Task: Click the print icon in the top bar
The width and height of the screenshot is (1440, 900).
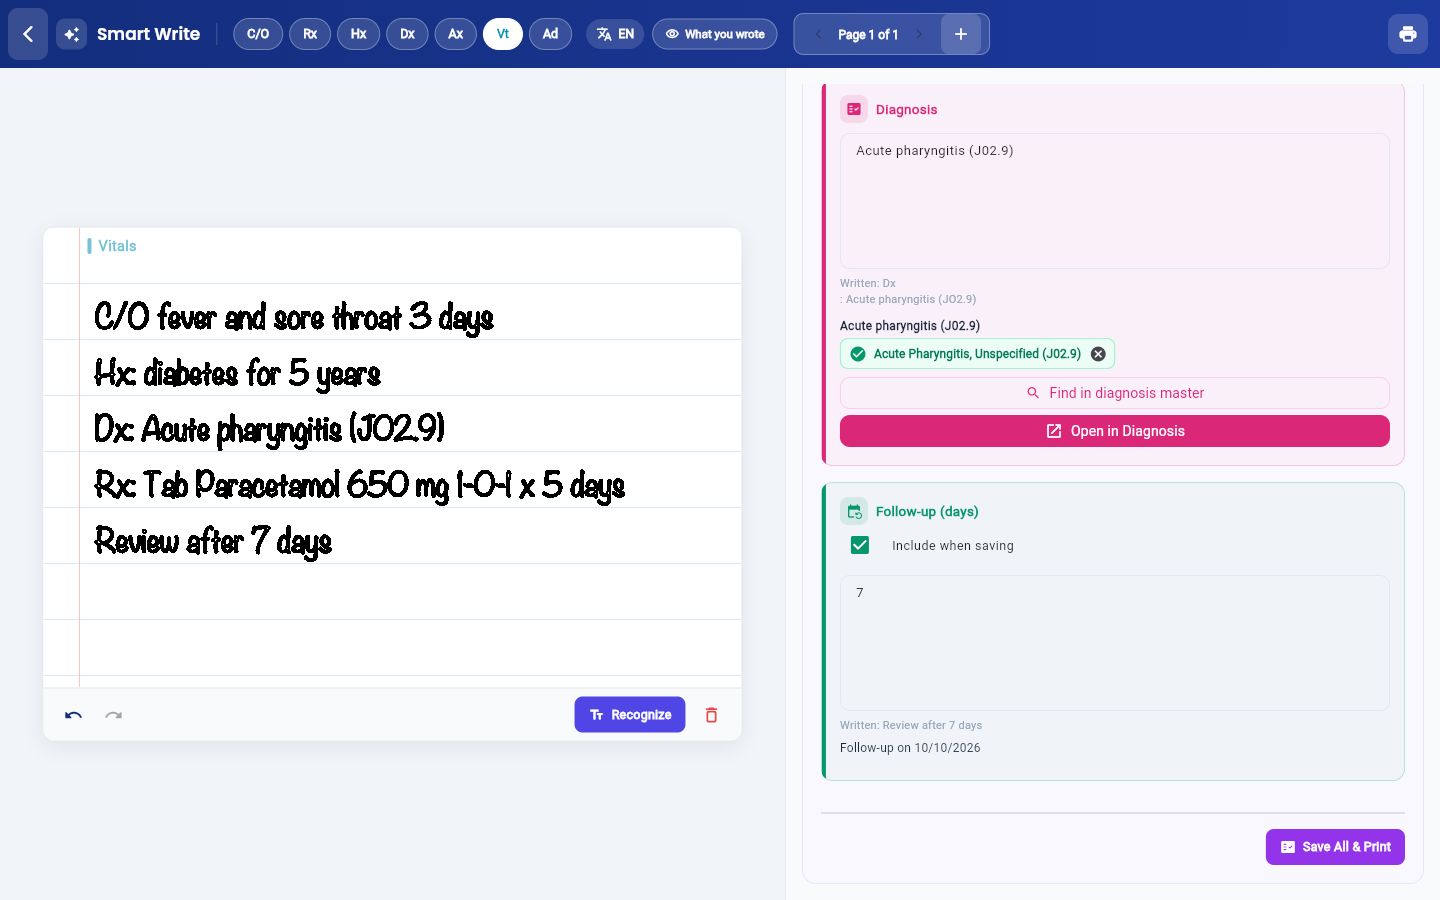Action: tap(1408, 34)
